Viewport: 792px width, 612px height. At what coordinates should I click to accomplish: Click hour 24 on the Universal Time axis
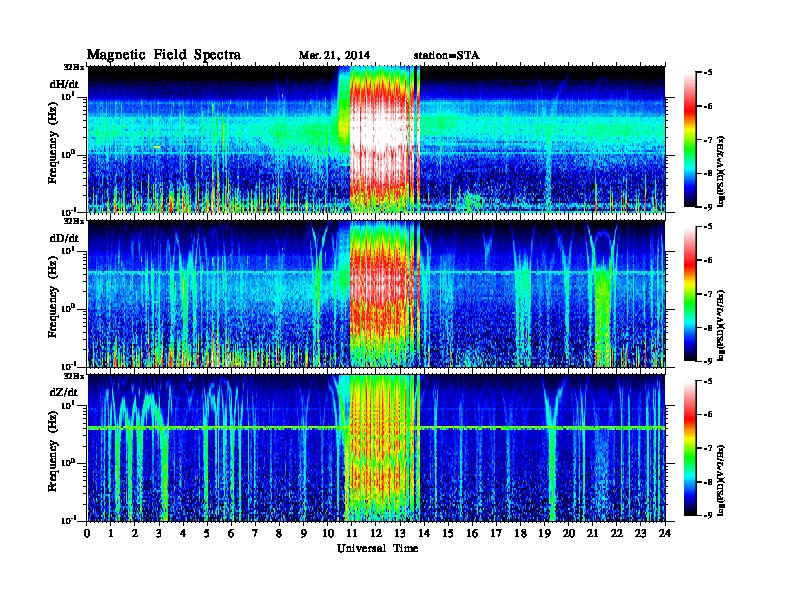[665, 534]
